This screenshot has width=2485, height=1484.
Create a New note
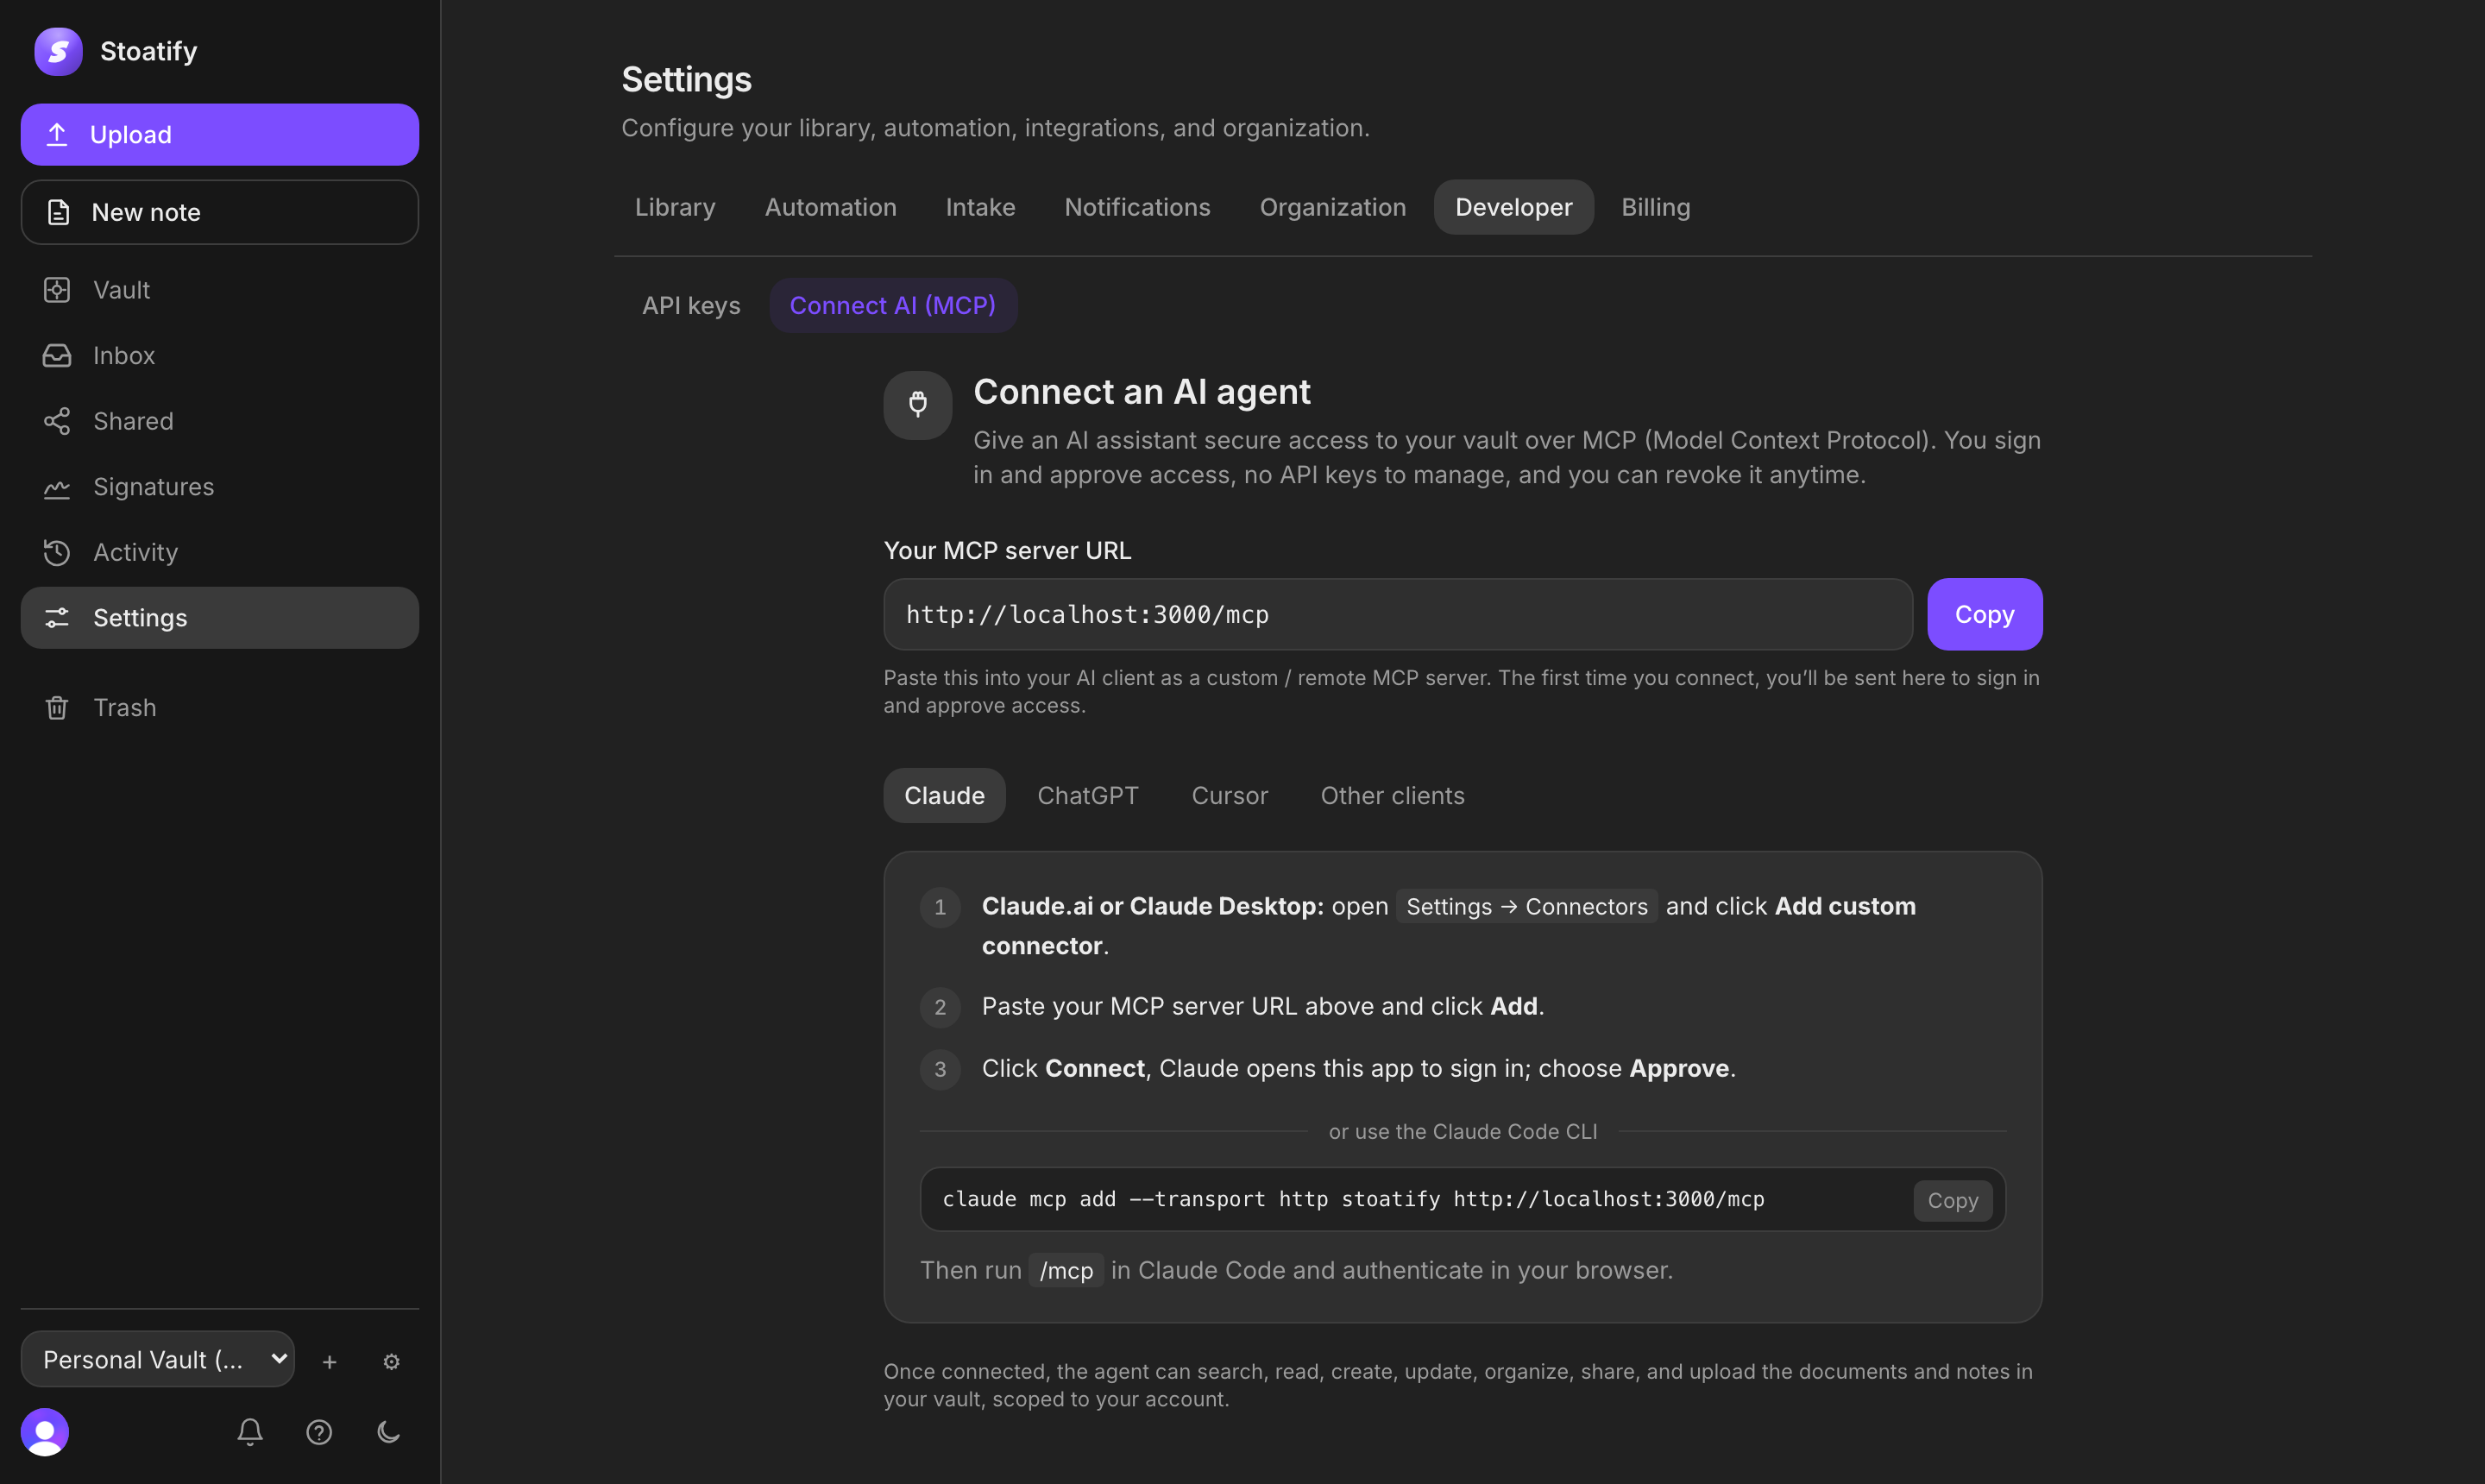219,212
